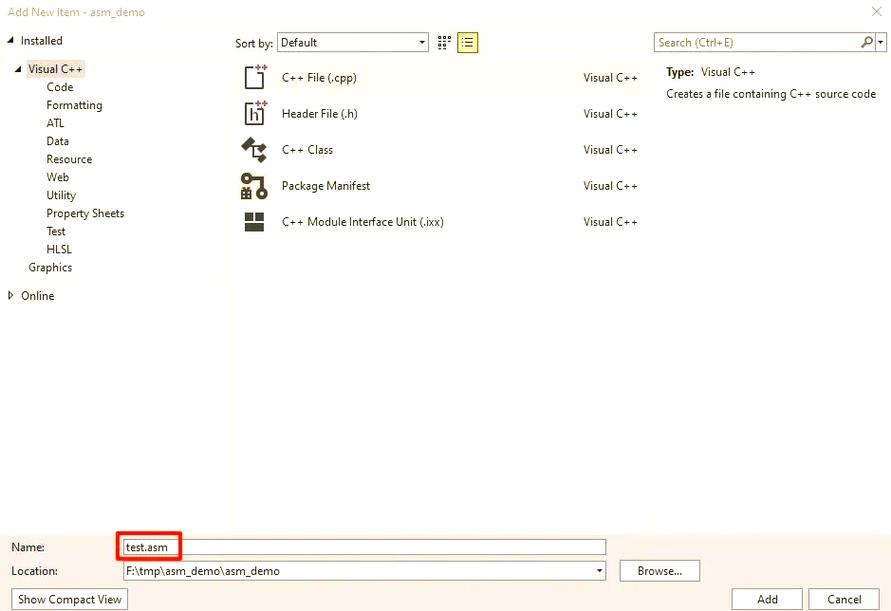Screen dimensions: 891x611
Task: Click the Package Manifest template icon
Action: point(254,186)
